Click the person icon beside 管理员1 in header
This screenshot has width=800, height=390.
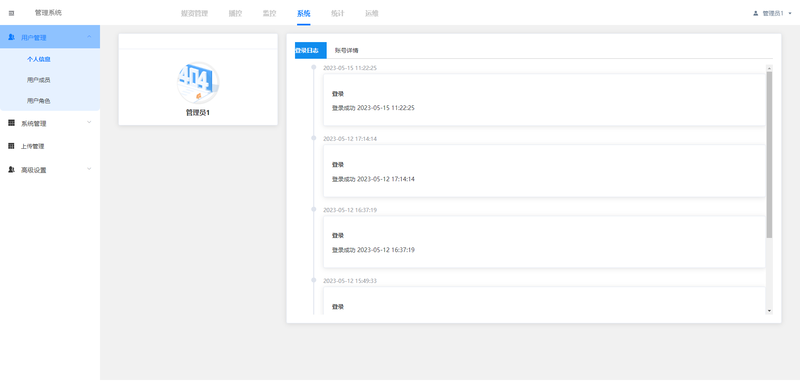pos(756,14)
